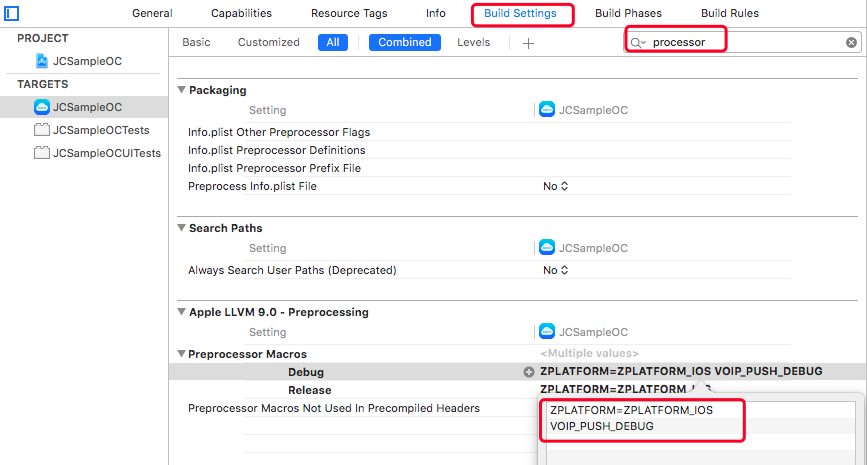Select ZPLATFORM=ZPLATFORM_IOS entry in popup list

point(631,410)
